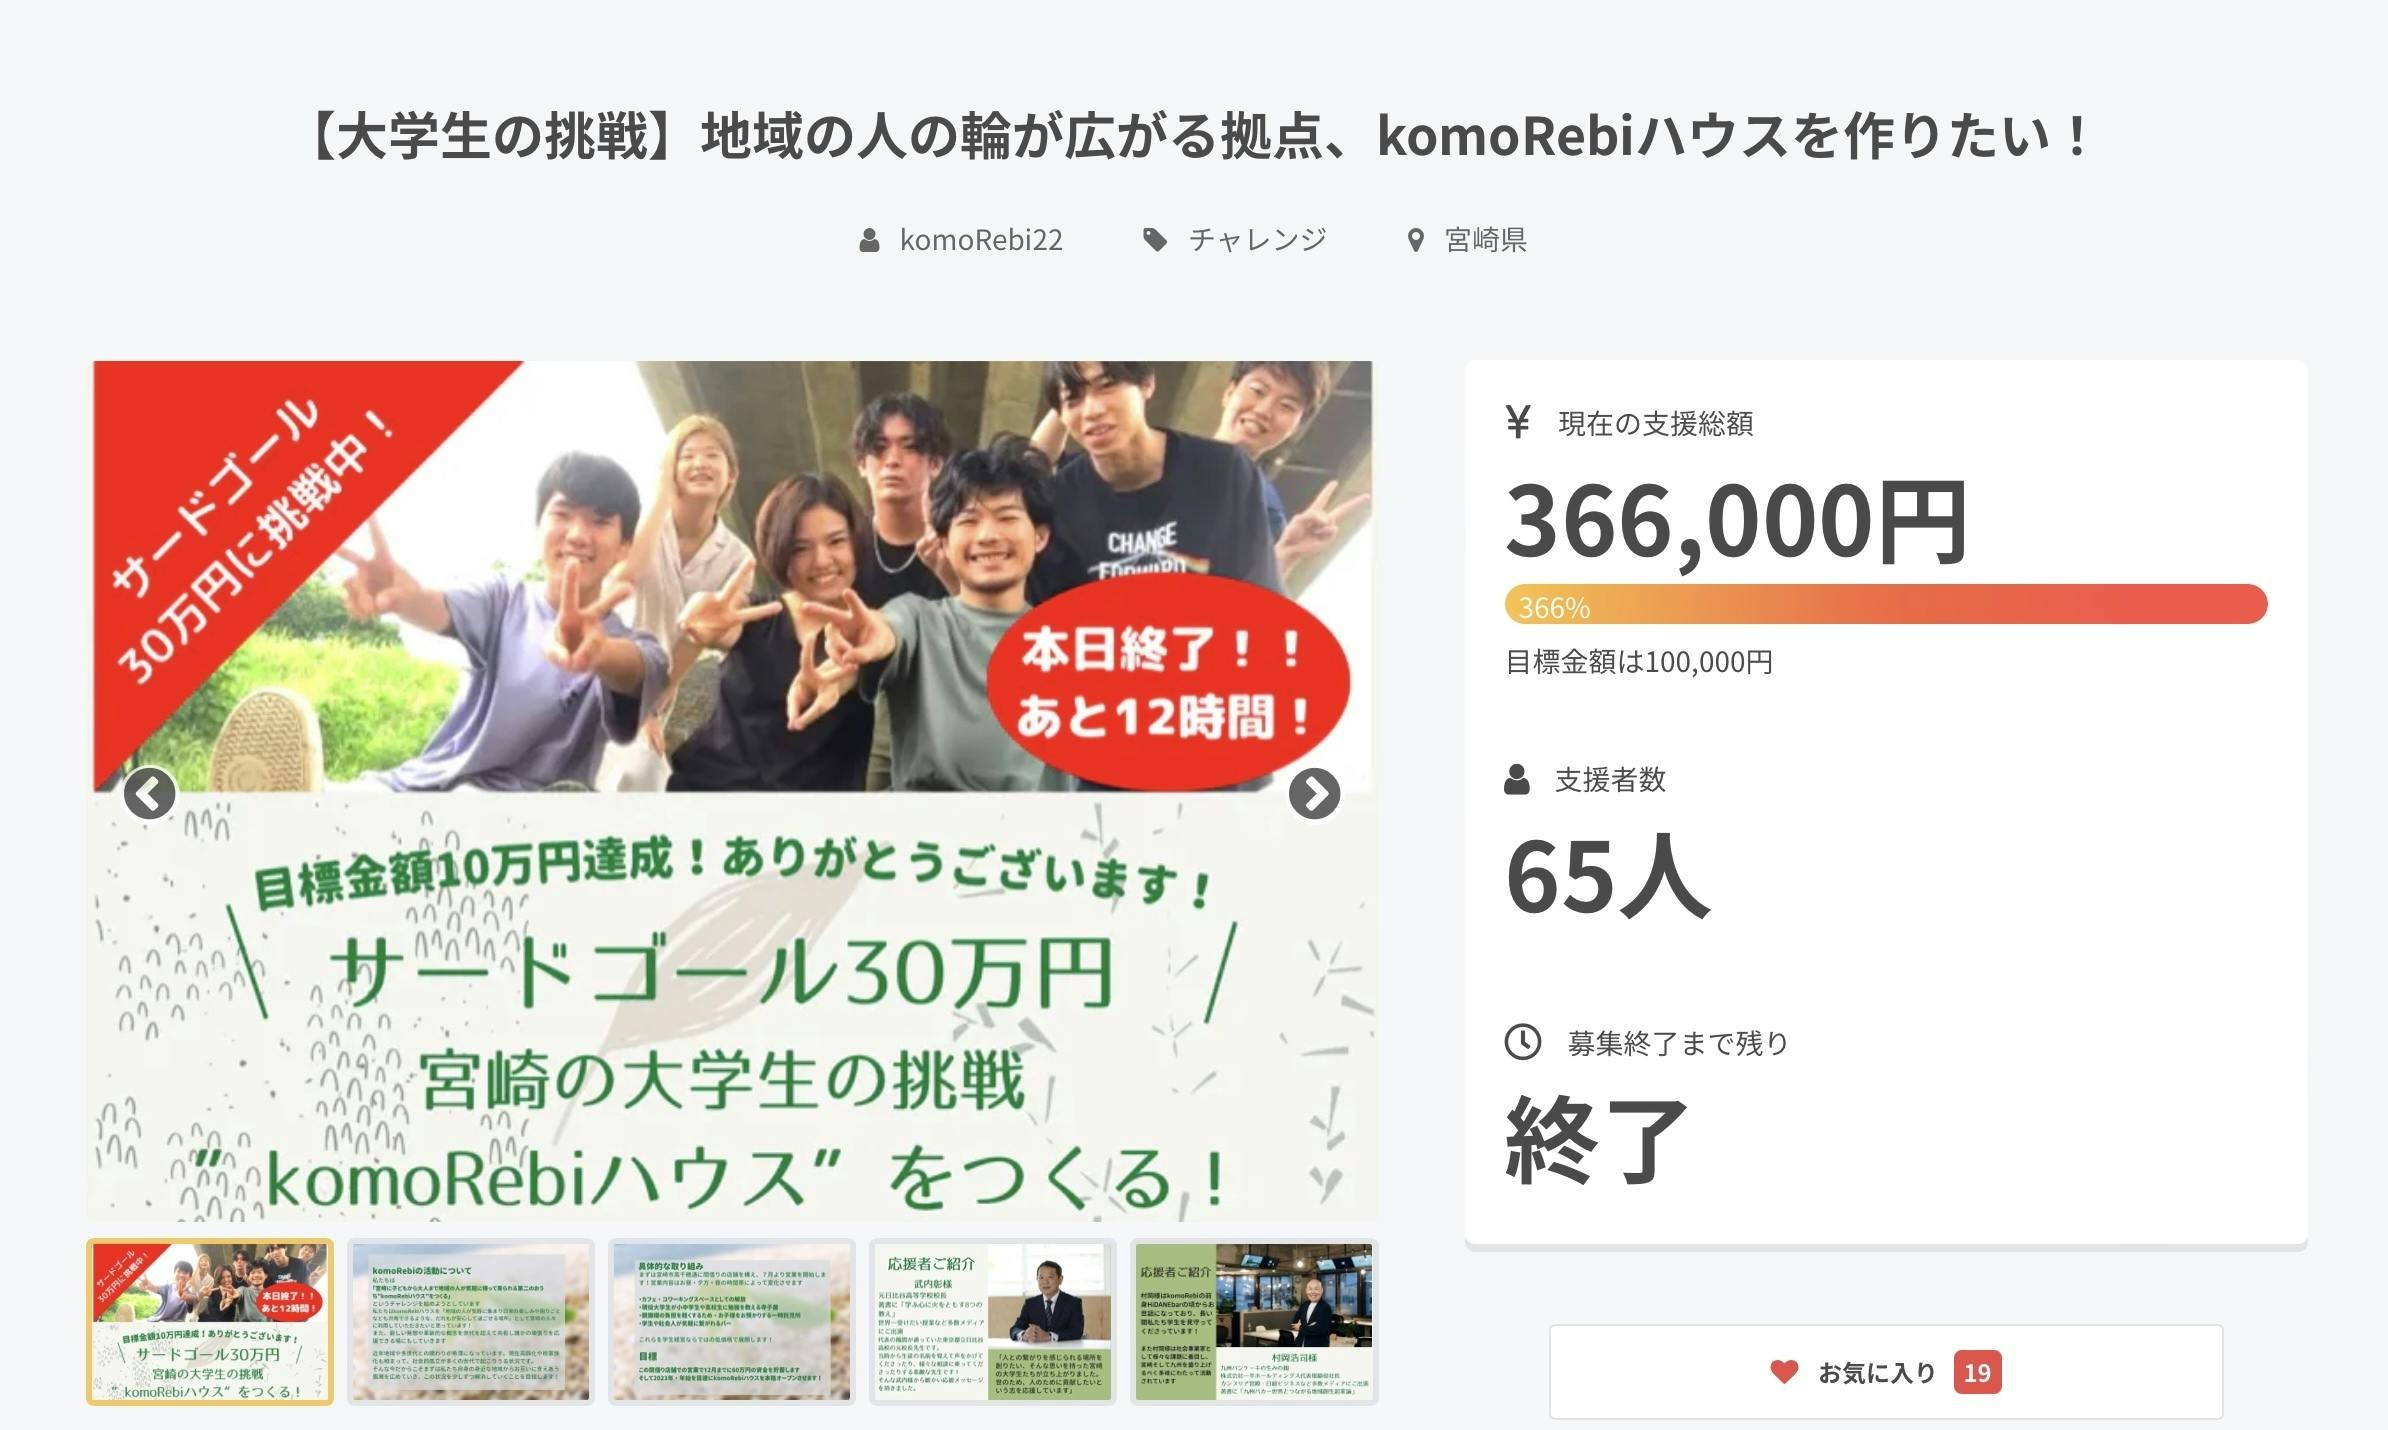Open the komoRebi22 profile link
Image resolution: width=2388 pixels, height=1430 pixels.
tap(981, 240)
